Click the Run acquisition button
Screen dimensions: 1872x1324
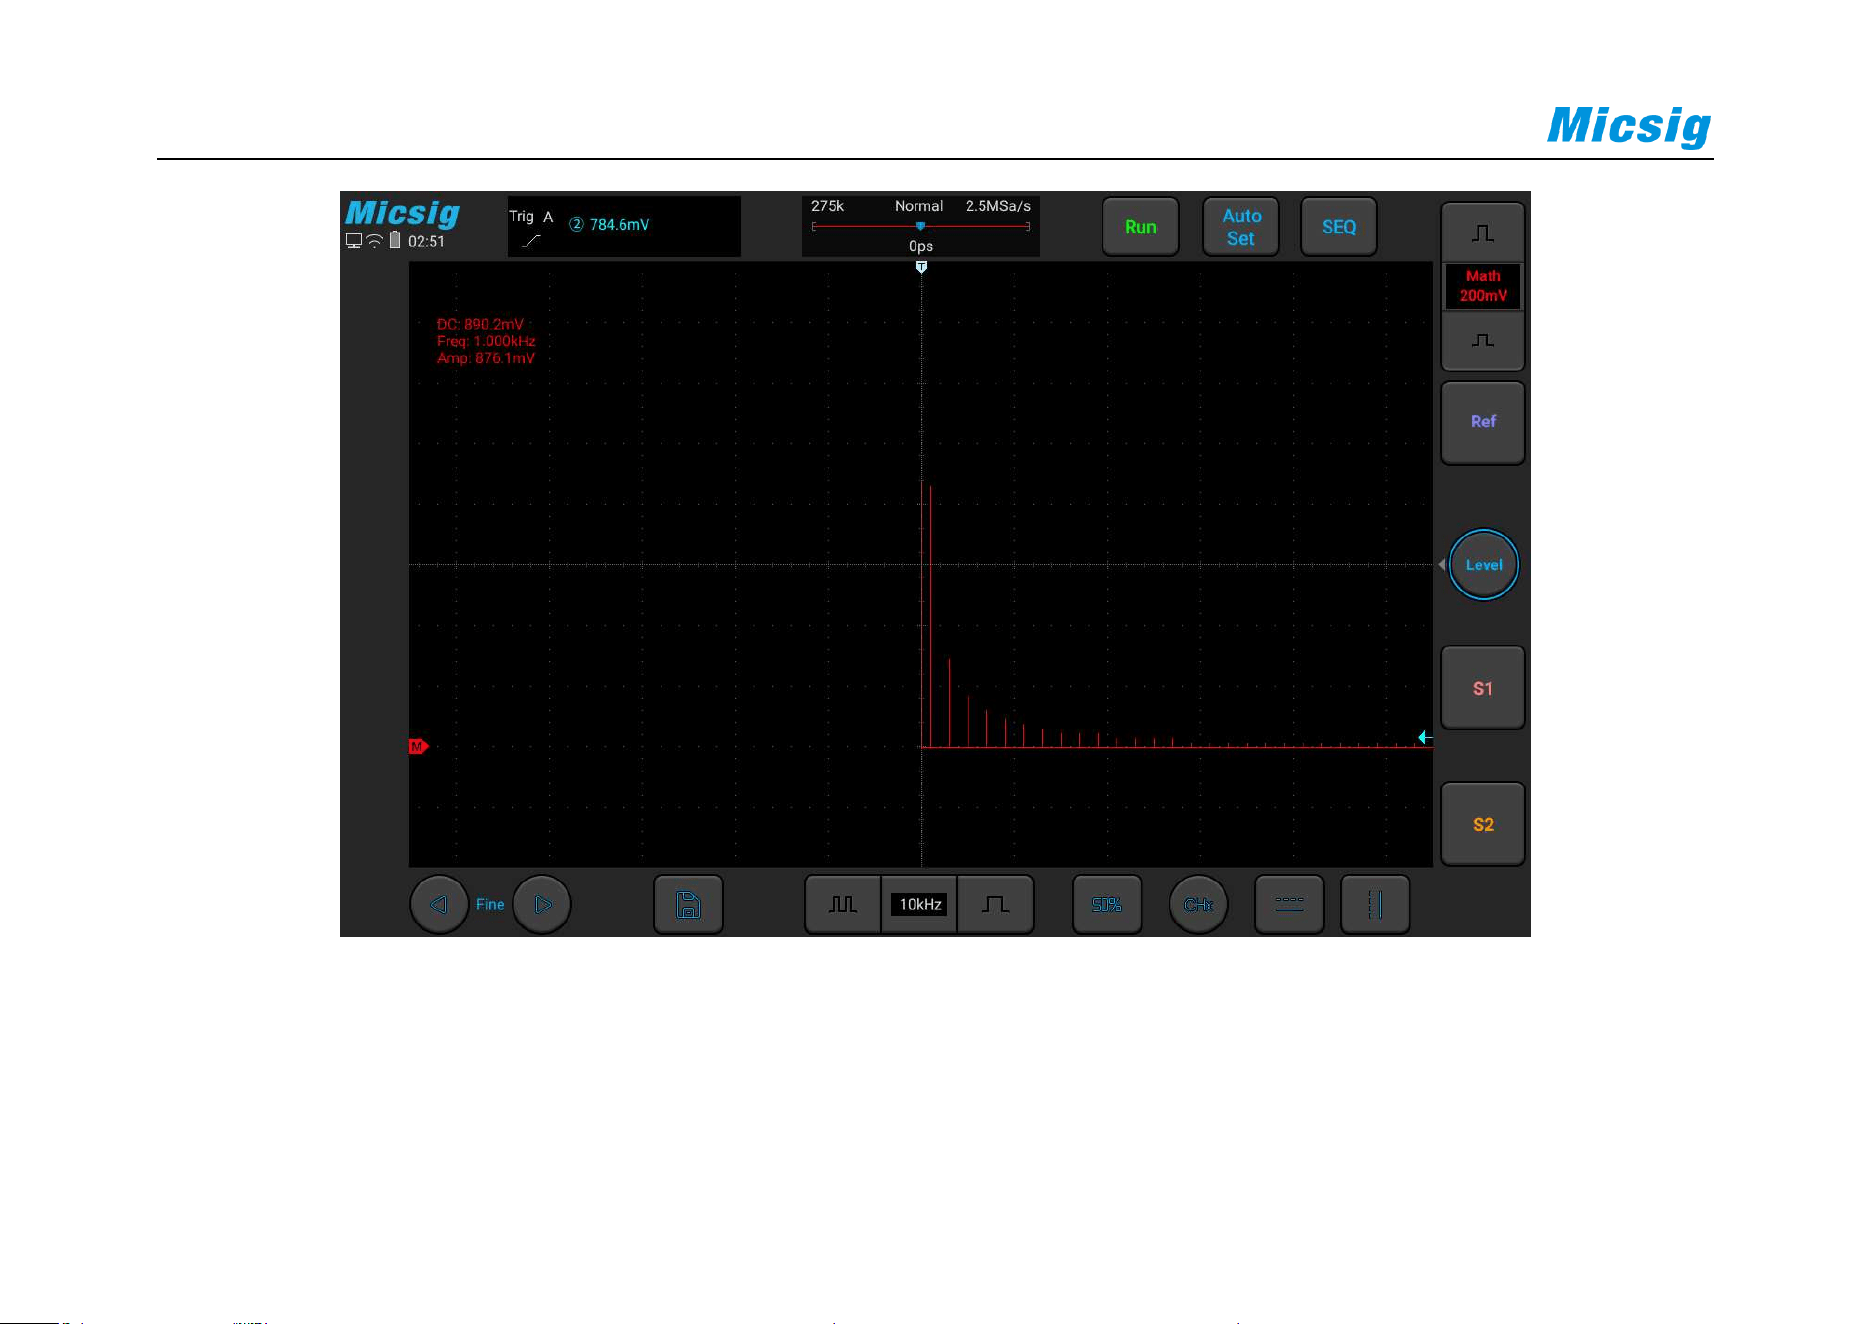tap(1140, 227)
